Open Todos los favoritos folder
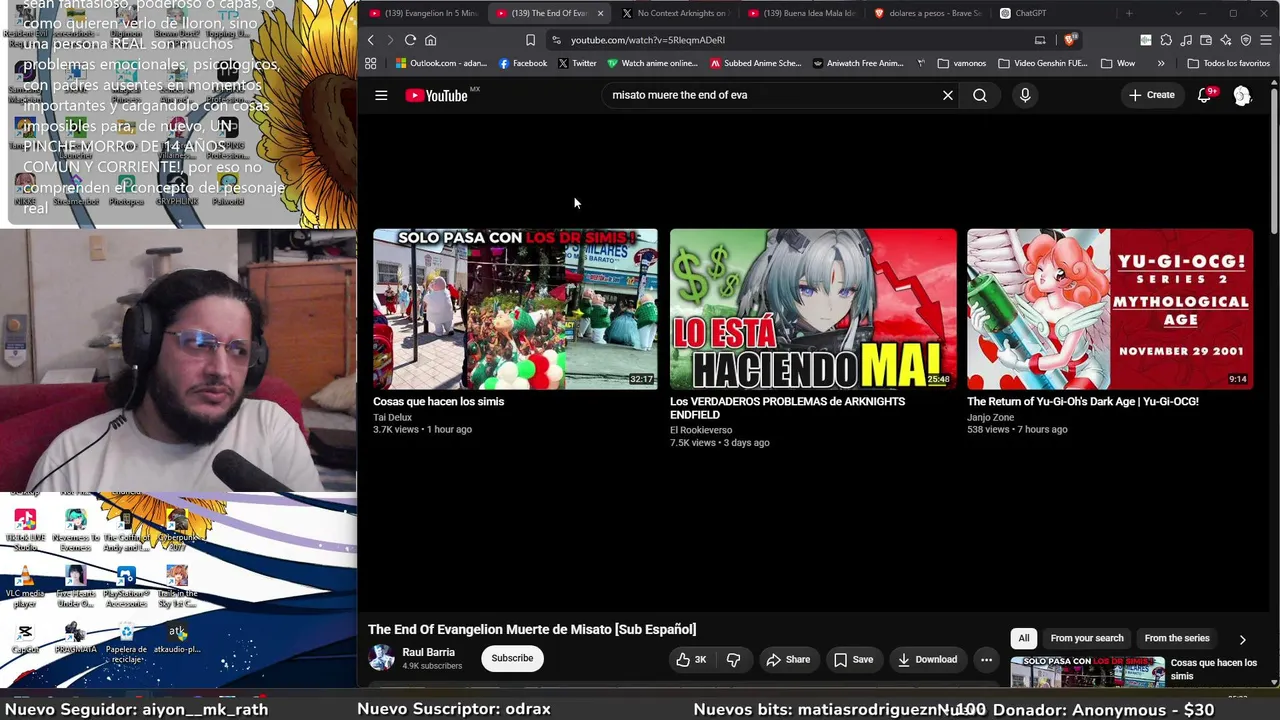This screenshot has width=1280, height=720. (1228, 63)
